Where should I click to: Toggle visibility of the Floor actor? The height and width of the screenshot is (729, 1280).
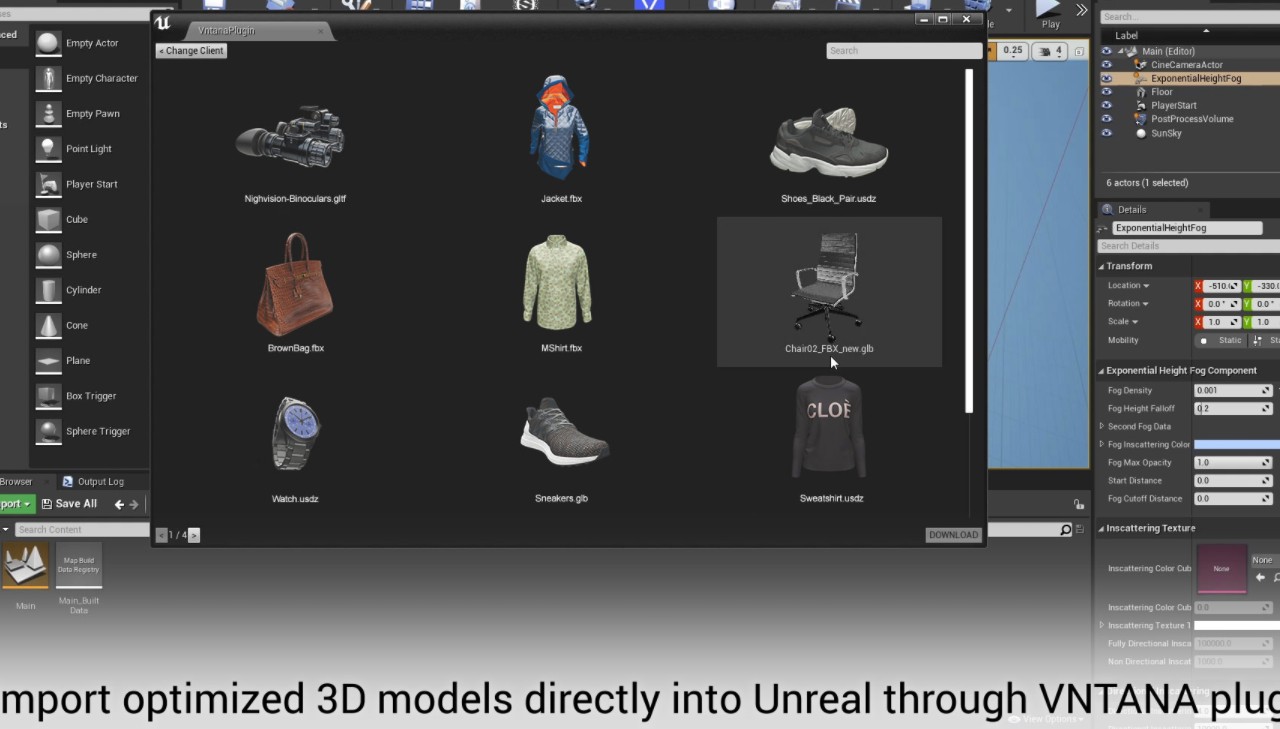[1106, 92]
